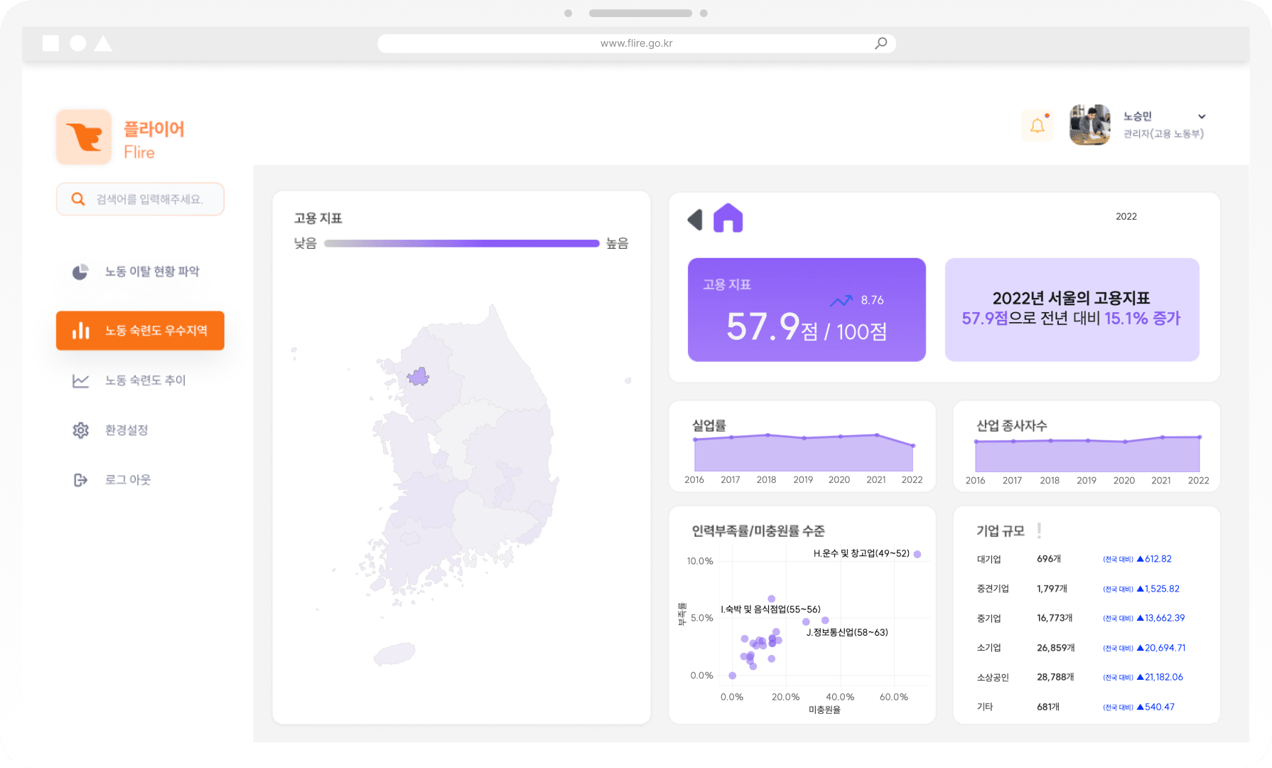Click the 소기업 value 26,859개
This screenshot has width=1272, height=768.
[x=1055, y=648]
